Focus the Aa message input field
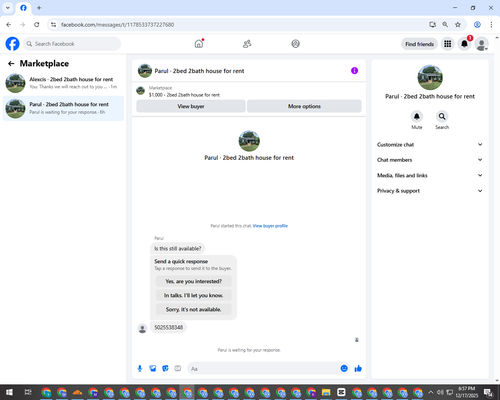This screenshot has width=500, height=400. (x=263, y=369)
